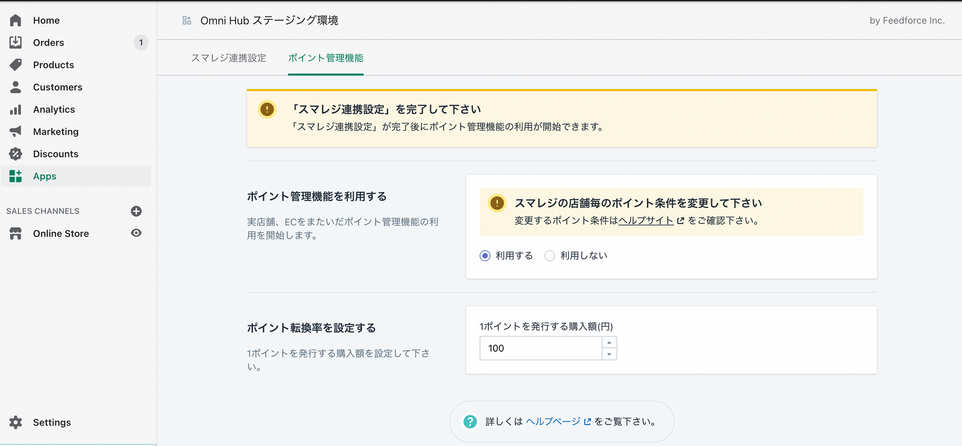Select the 利用する radio button
Viewport: 962px width, 446px height.
click(x=485, y=255)
